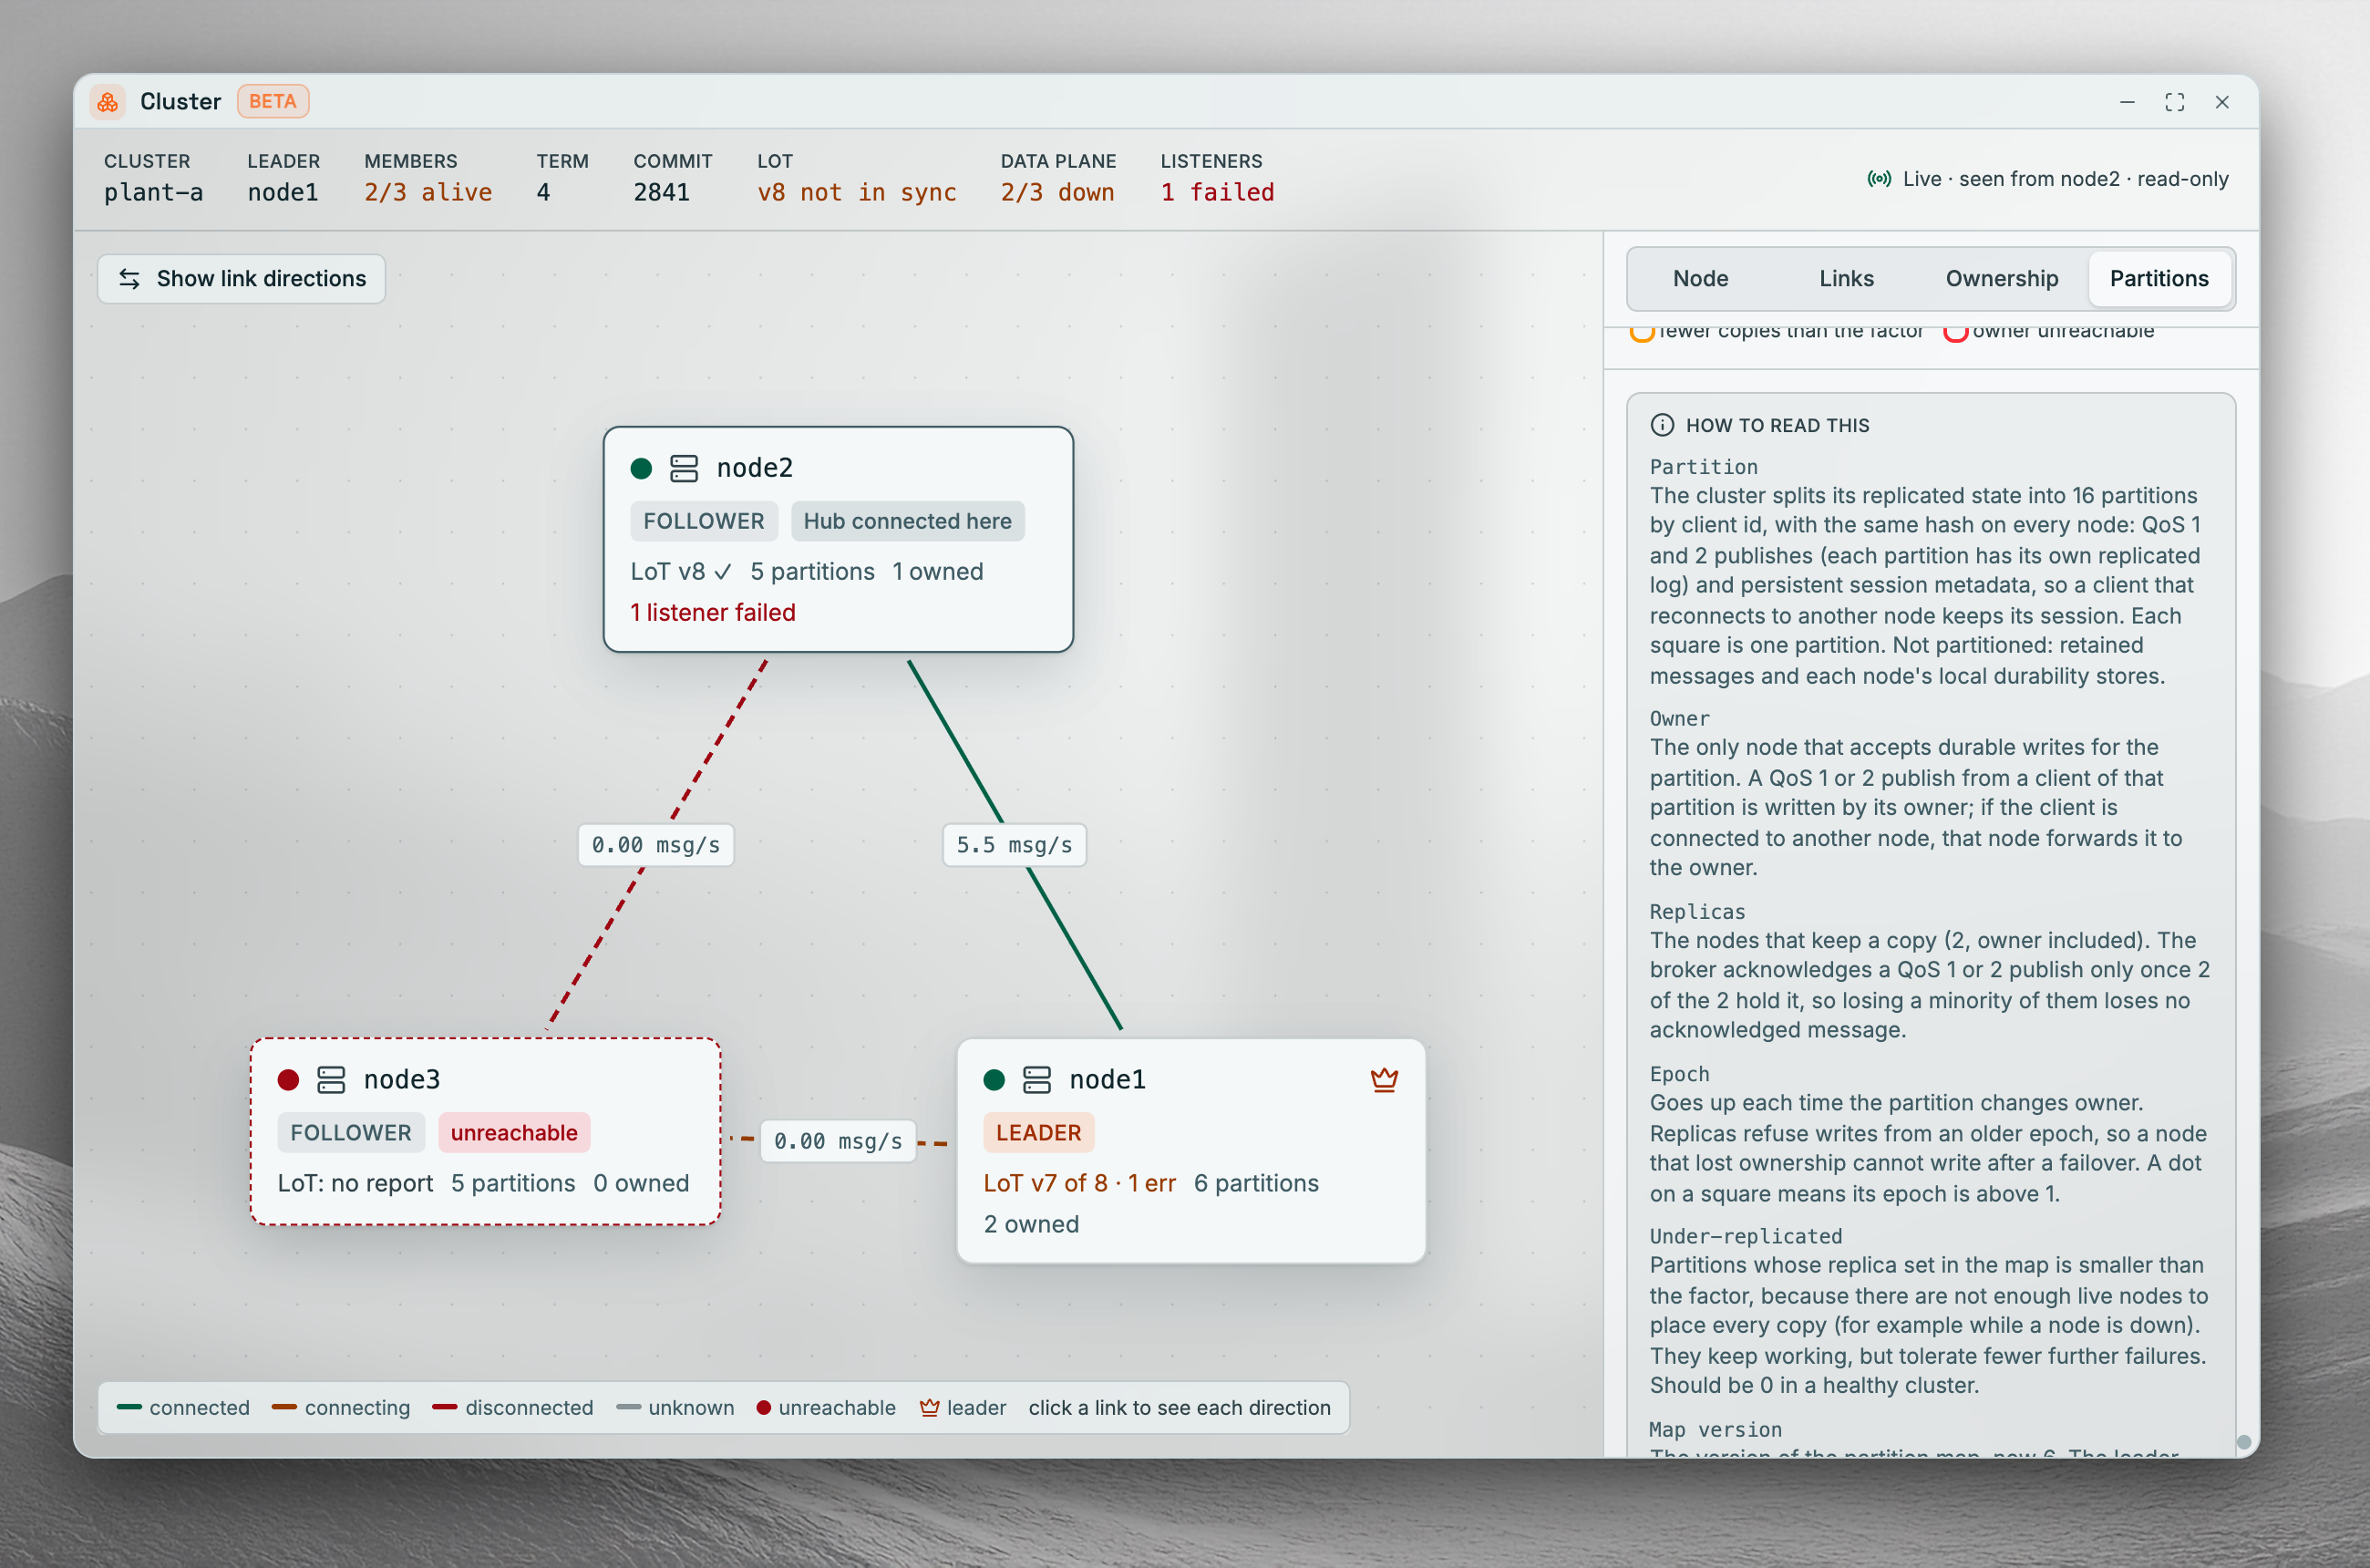Minimize the Cluster window
This screenshot has width=2370, height=1568.
[2127, 102]
